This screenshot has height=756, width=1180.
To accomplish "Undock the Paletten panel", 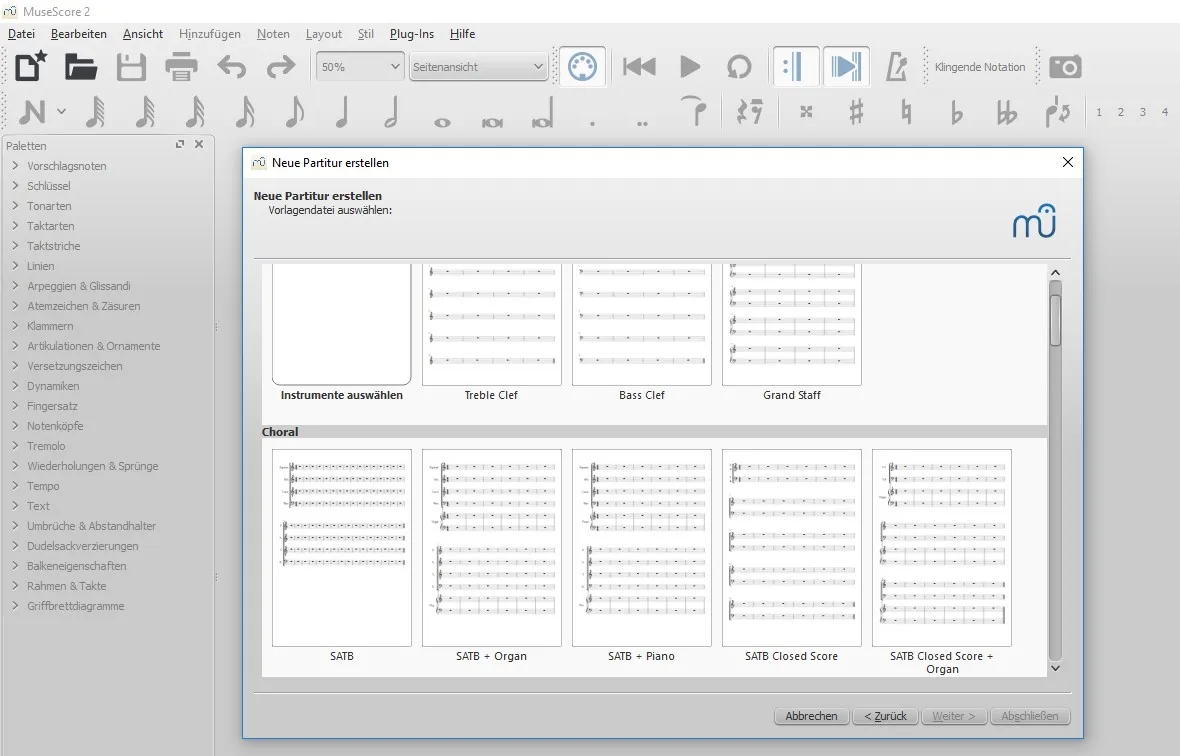I will click(180, 144).
